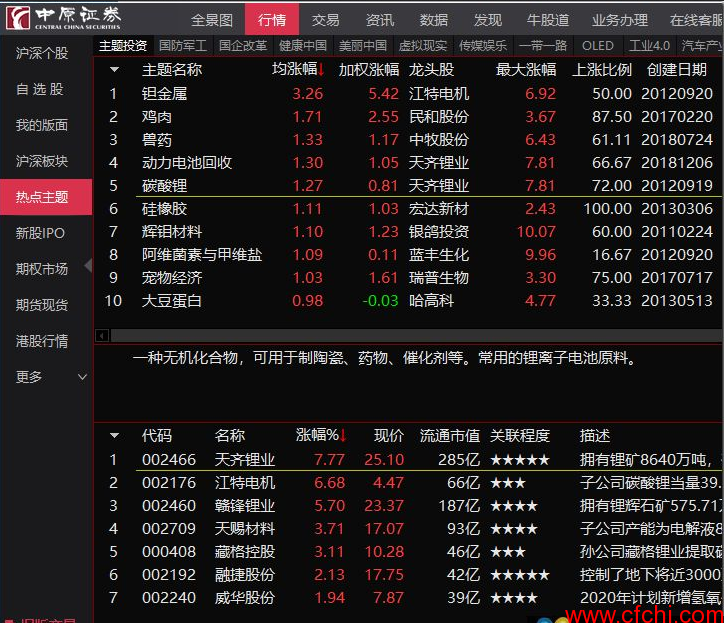This screenshot has height=623, width=724.
Task: Switch to the 虚拟现实 tab
Action: [423, 46]
